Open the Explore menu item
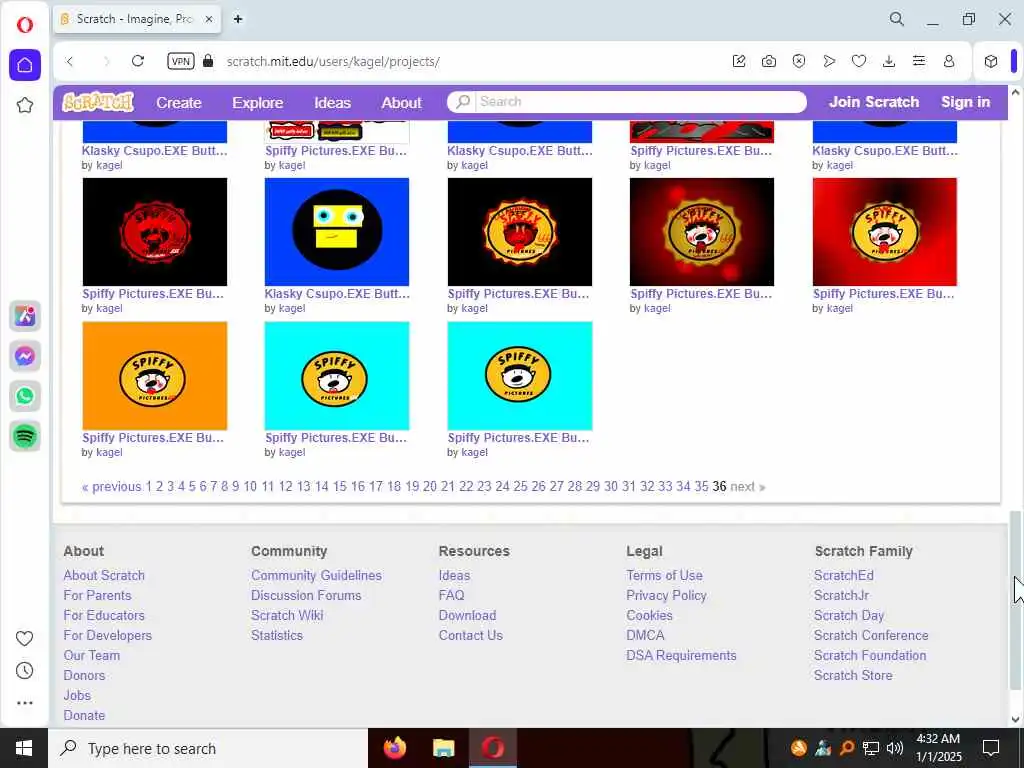 pos(257,103)
